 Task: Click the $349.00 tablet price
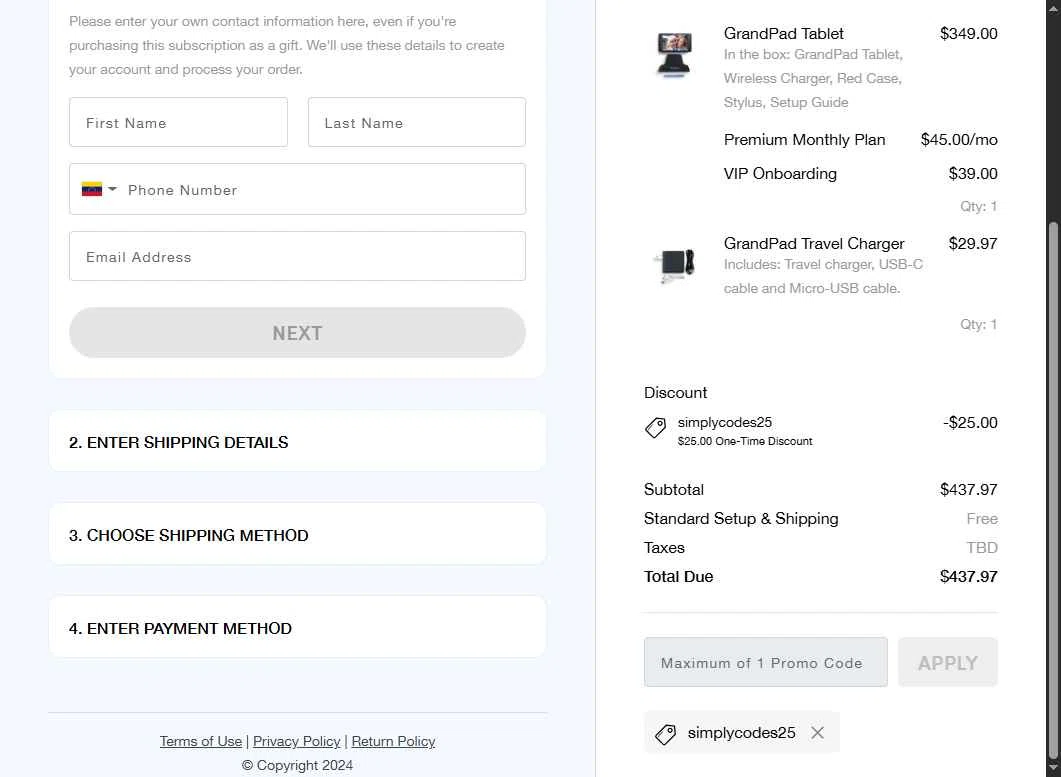968,33
